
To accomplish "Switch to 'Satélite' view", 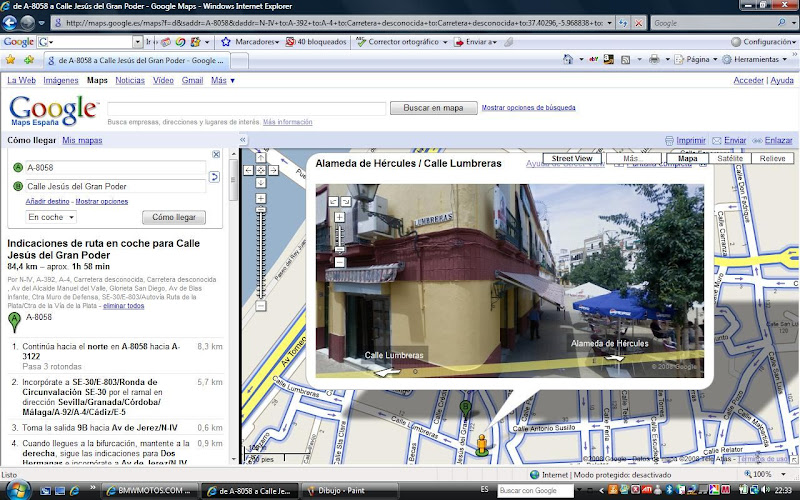I will 730,159.
